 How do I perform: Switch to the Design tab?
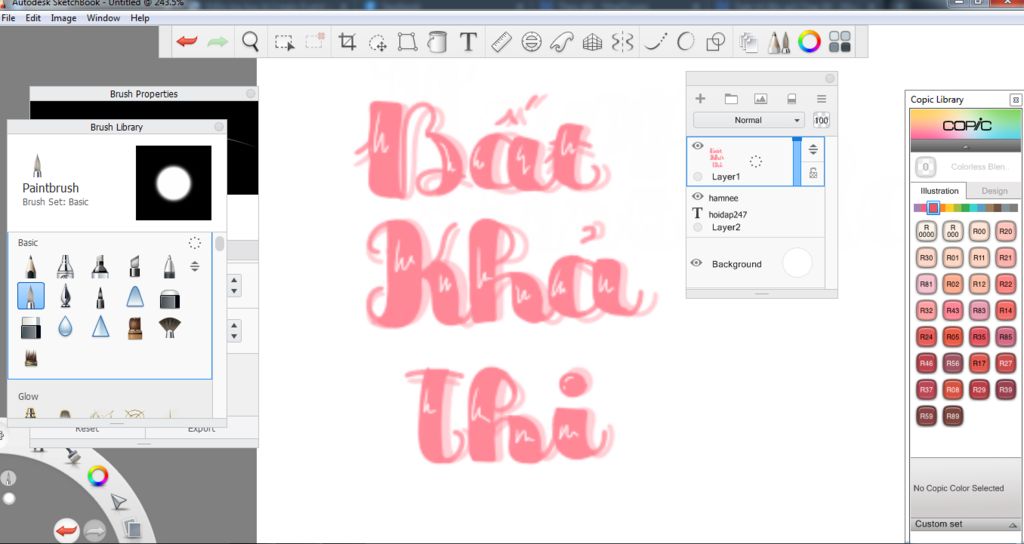[x=994, y=191]
